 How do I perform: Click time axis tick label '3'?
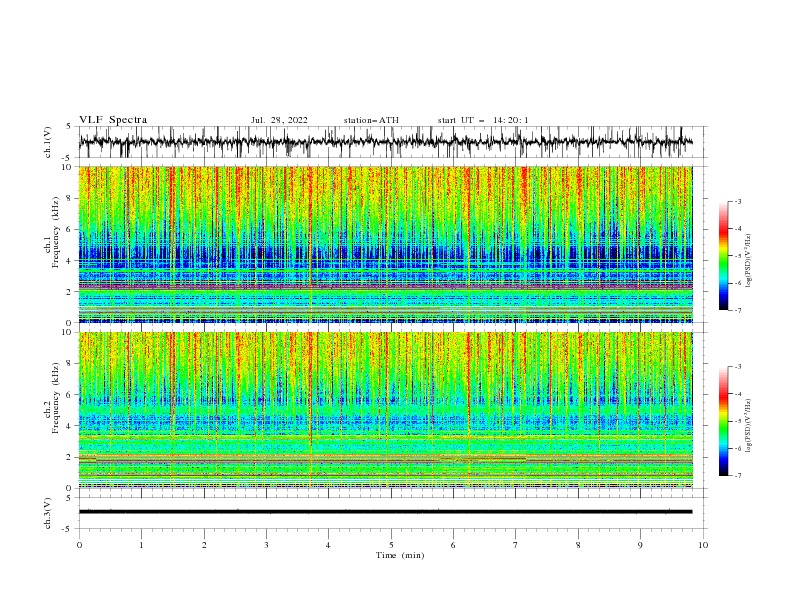pos(266,545)
